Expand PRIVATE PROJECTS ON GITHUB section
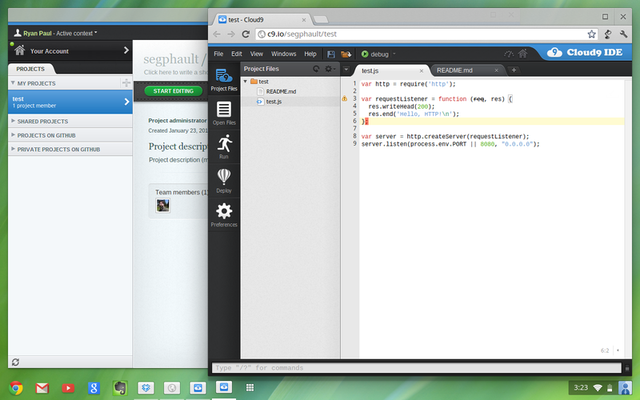 click(13, 149)
